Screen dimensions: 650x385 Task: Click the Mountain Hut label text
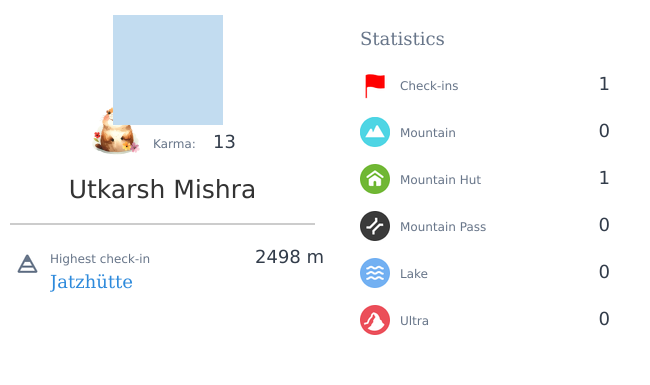click(440, 180)
